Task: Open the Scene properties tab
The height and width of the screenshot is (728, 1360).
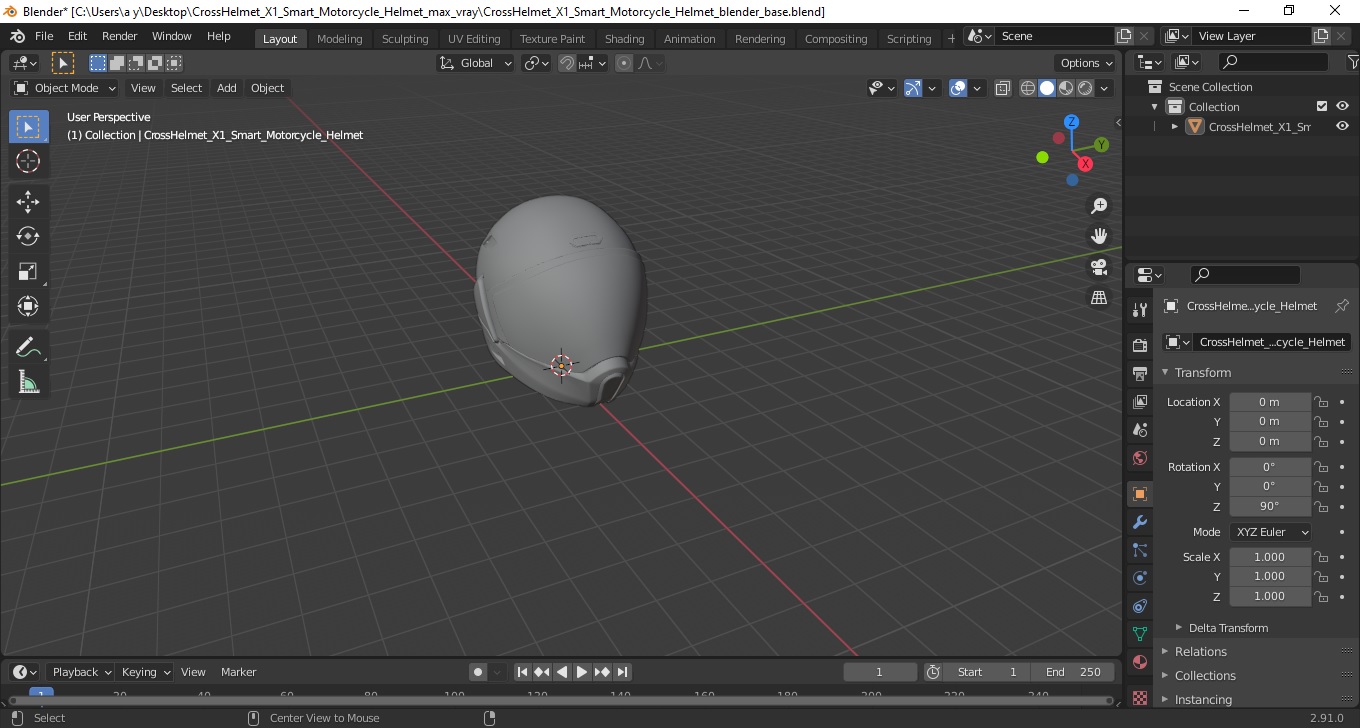Action: click(1139, 430)
